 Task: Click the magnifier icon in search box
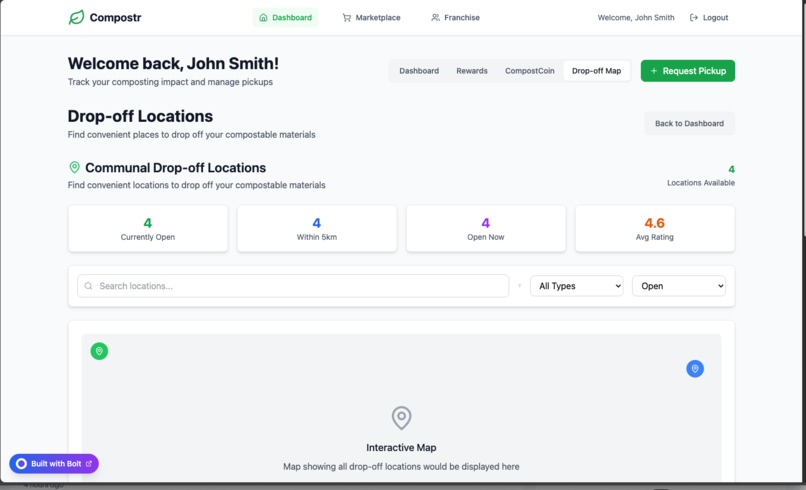pos(88,286)
